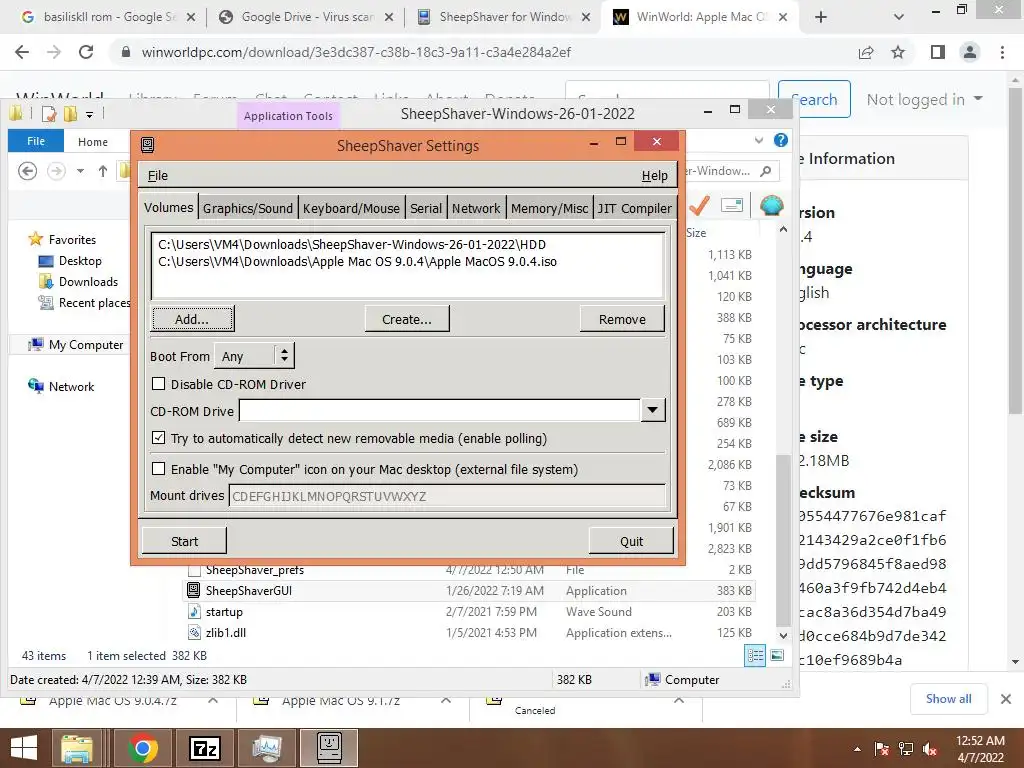
Task: Open the quick access toolbar dropdown
Action: (x=89, y=114)
